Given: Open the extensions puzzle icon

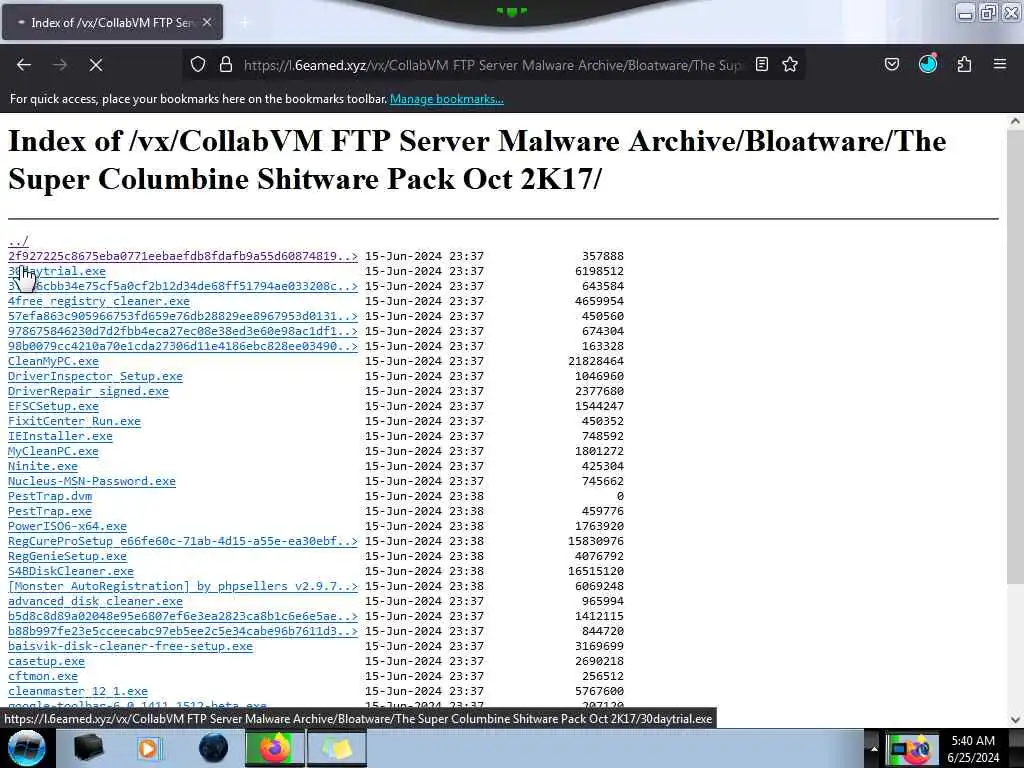Looking at the screenshot, I should [965, 65].
